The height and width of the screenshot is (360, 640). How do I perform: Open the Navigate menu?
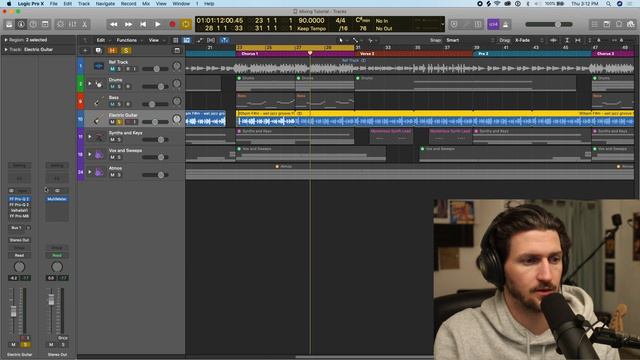pos(105,4)
